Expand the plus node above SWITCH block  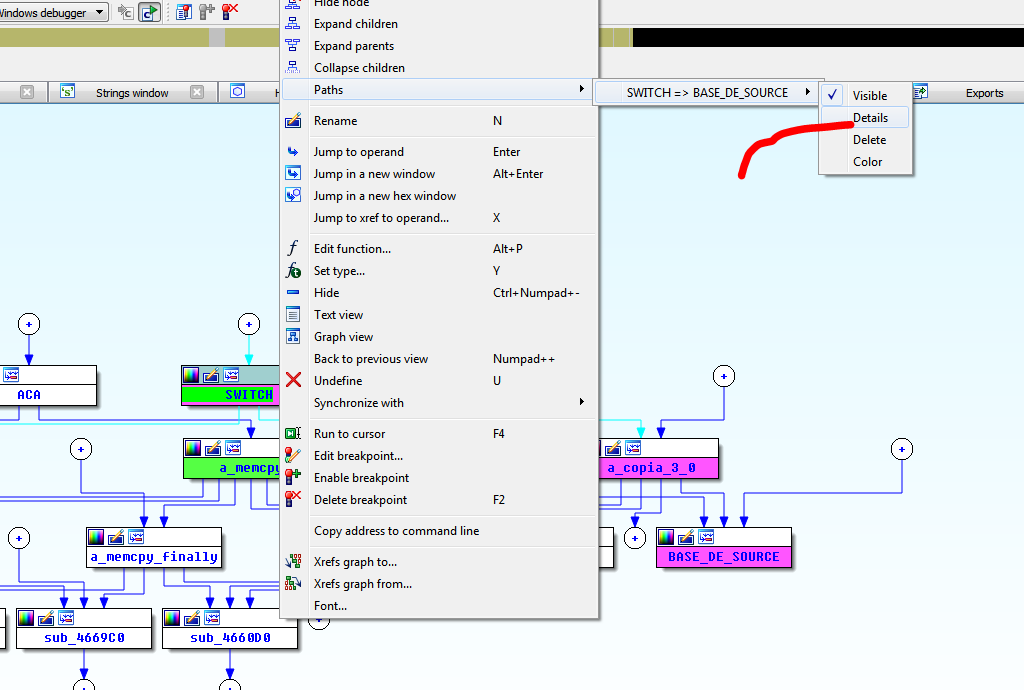(x=249, y=324)
